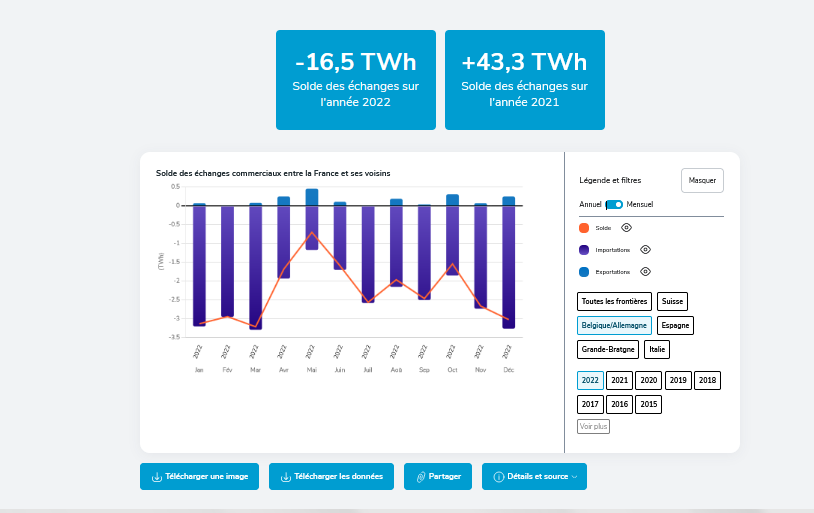The height and width of the screenshot is (513, 814).
Task: Switch the Annuel/Mensuel toggle
Action: click(614, 205)
